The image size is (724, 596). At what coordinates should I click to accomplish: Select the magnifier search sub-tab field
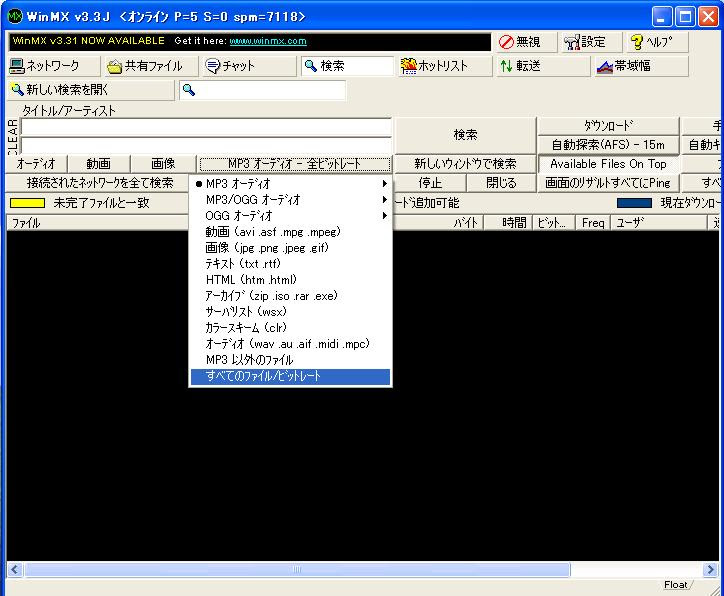click(262, 90)
